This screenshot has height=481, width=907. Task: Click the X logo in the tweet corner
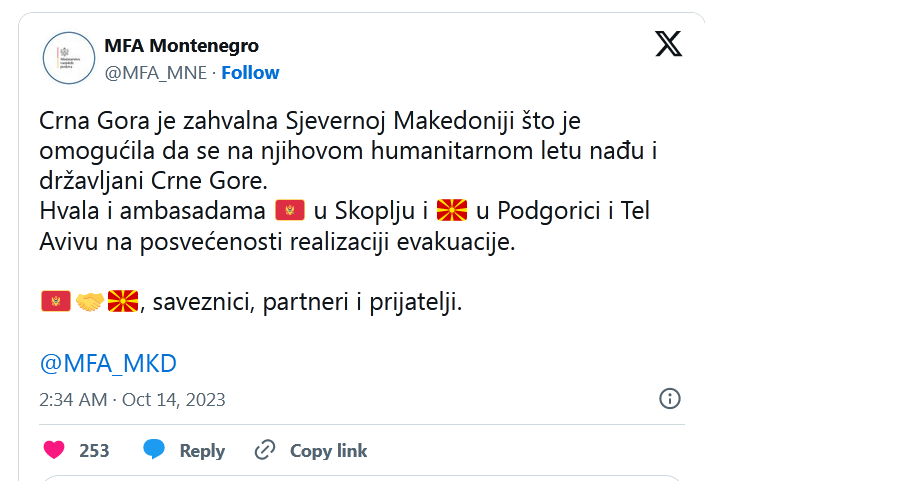click(x=668, y=44)
